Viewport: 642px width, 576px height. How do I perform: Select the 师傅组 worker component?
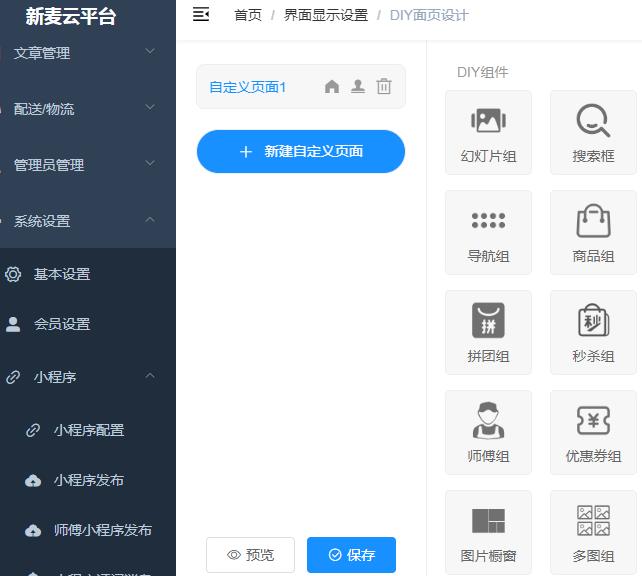click(488, 432)
